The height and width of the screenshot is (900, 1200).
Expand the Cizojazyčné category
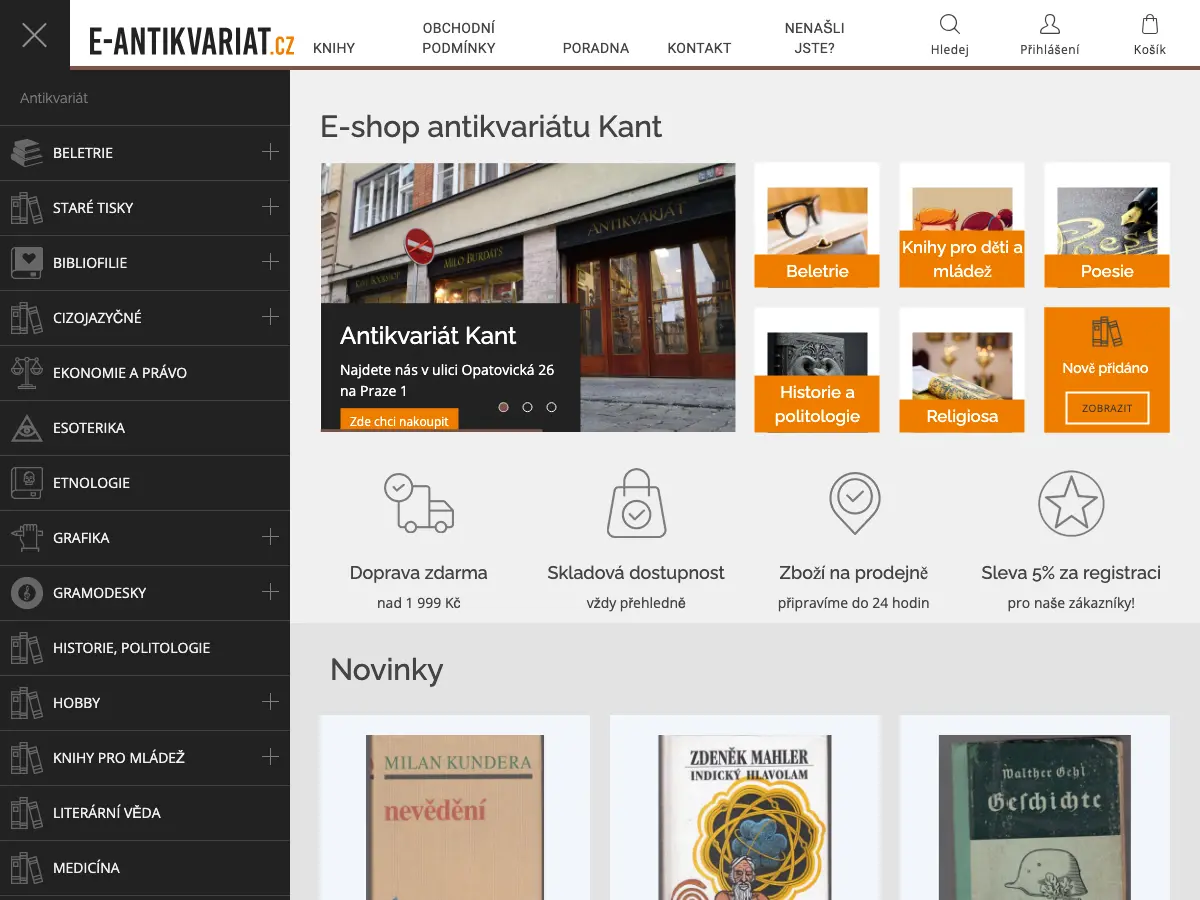pyautogui.click(x=270, y=317)
